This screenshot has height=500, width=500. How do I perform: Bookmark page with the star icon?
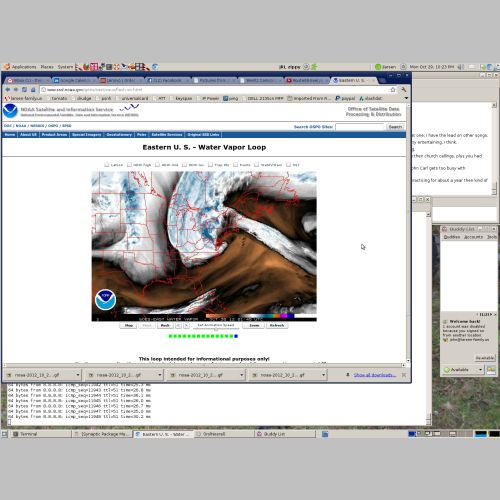(x=393, y=89)
